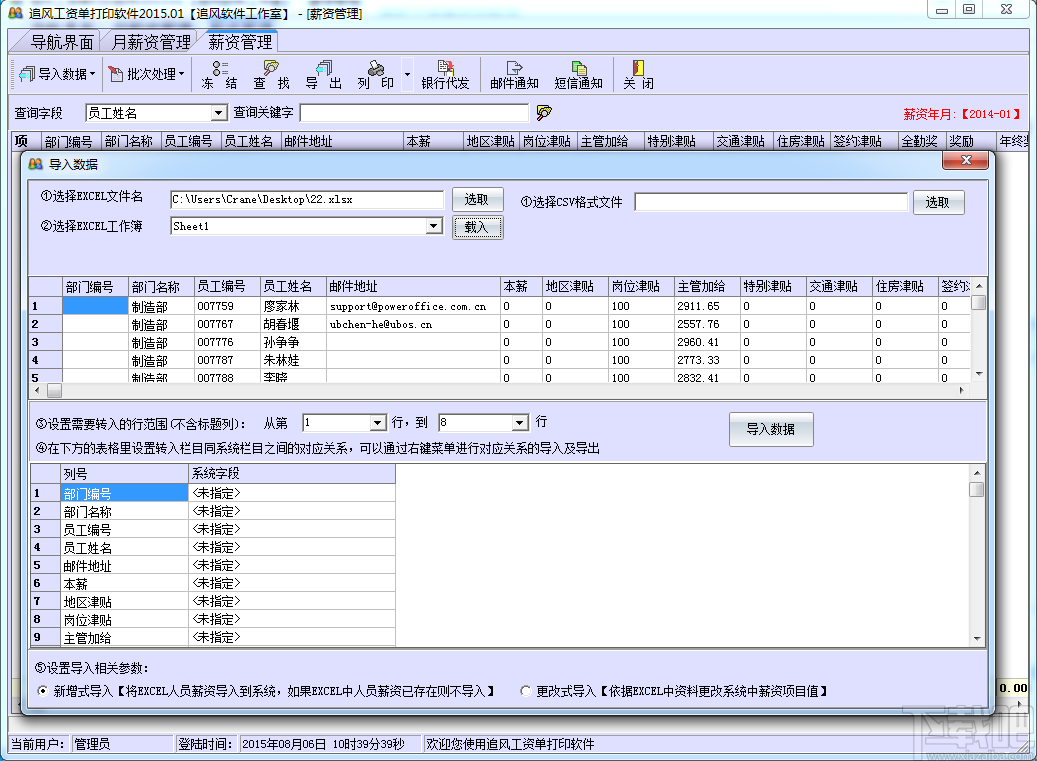The height and width of the screenshot is (761, 1037).
Task: Select the 新增式导入 radio option
Action: click(41, 691)
